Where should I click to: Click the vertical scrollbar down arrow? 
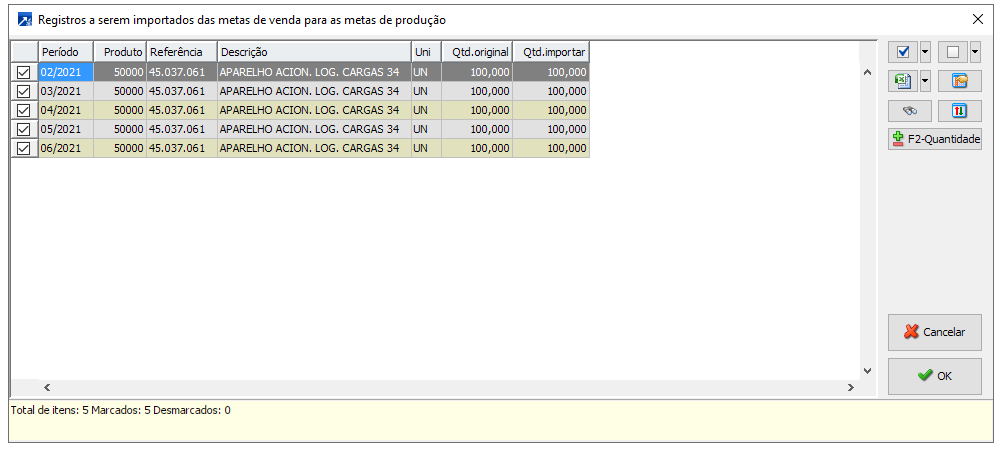click(867, 370)
